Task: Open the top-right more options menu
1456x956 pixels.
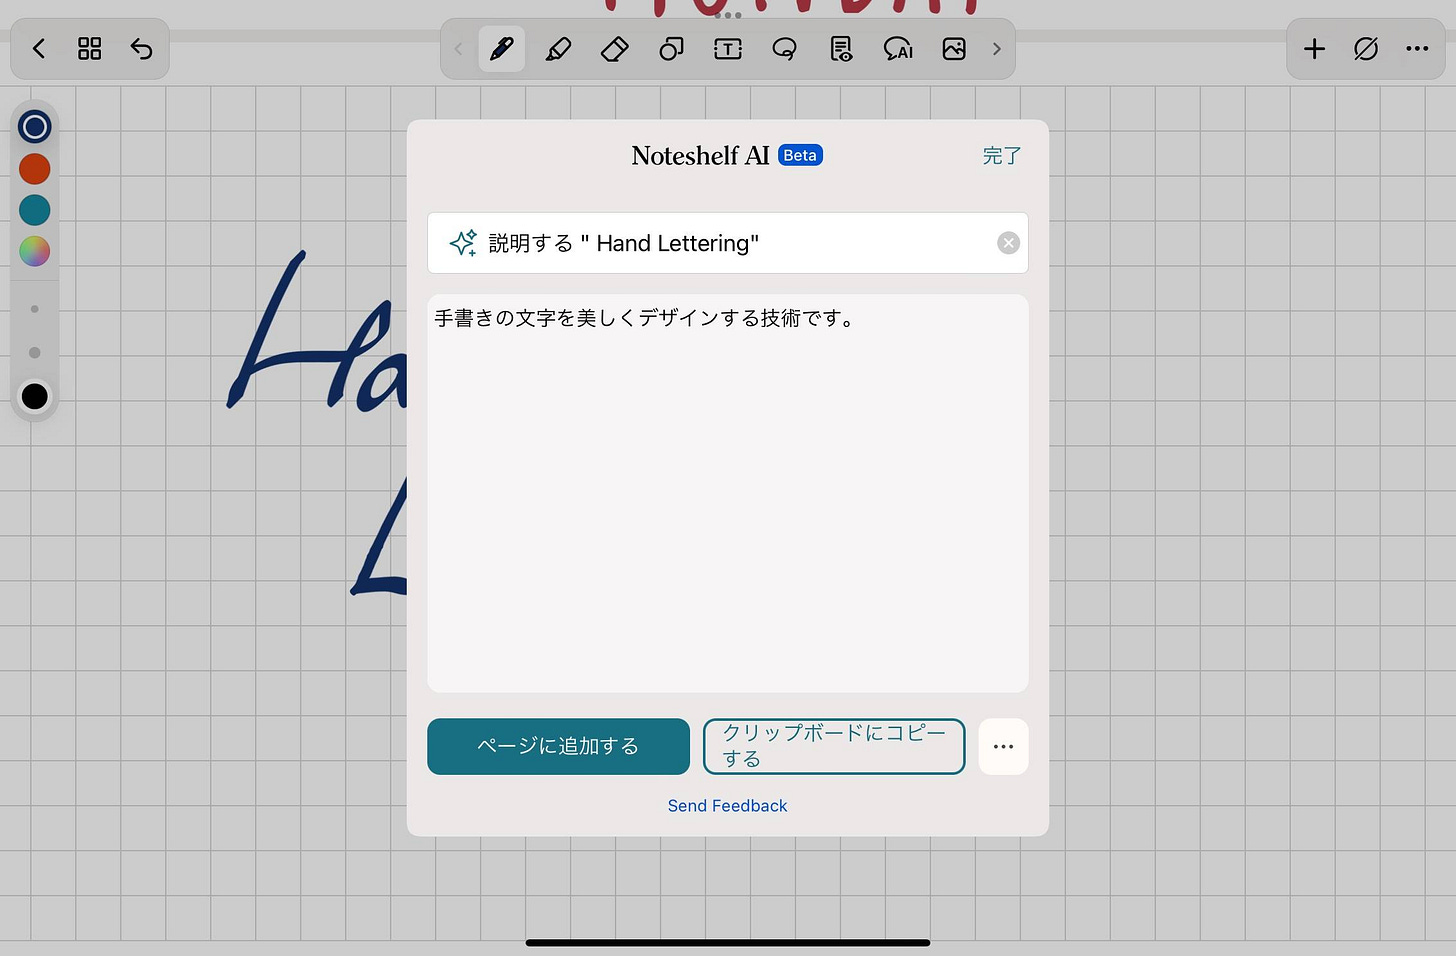Action: tap(1417, 49)
